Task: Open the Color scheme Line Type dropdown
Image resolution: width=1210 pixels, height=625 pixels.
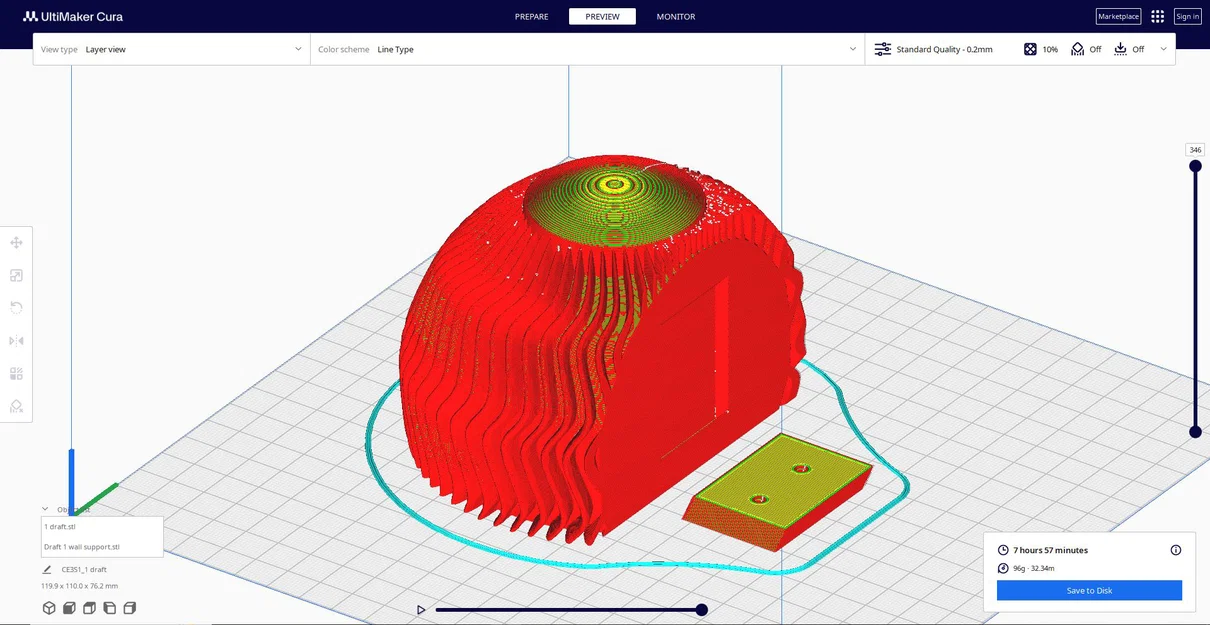Action: (x=587, y=49)
